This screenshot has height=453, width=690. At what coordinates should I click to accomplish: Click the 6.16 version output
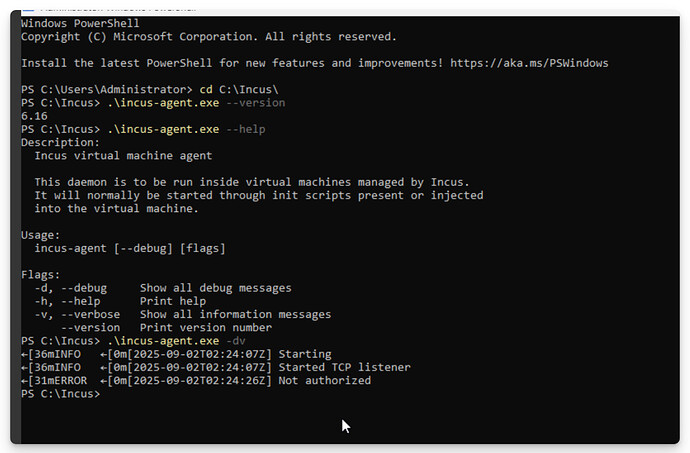(34, 116)
